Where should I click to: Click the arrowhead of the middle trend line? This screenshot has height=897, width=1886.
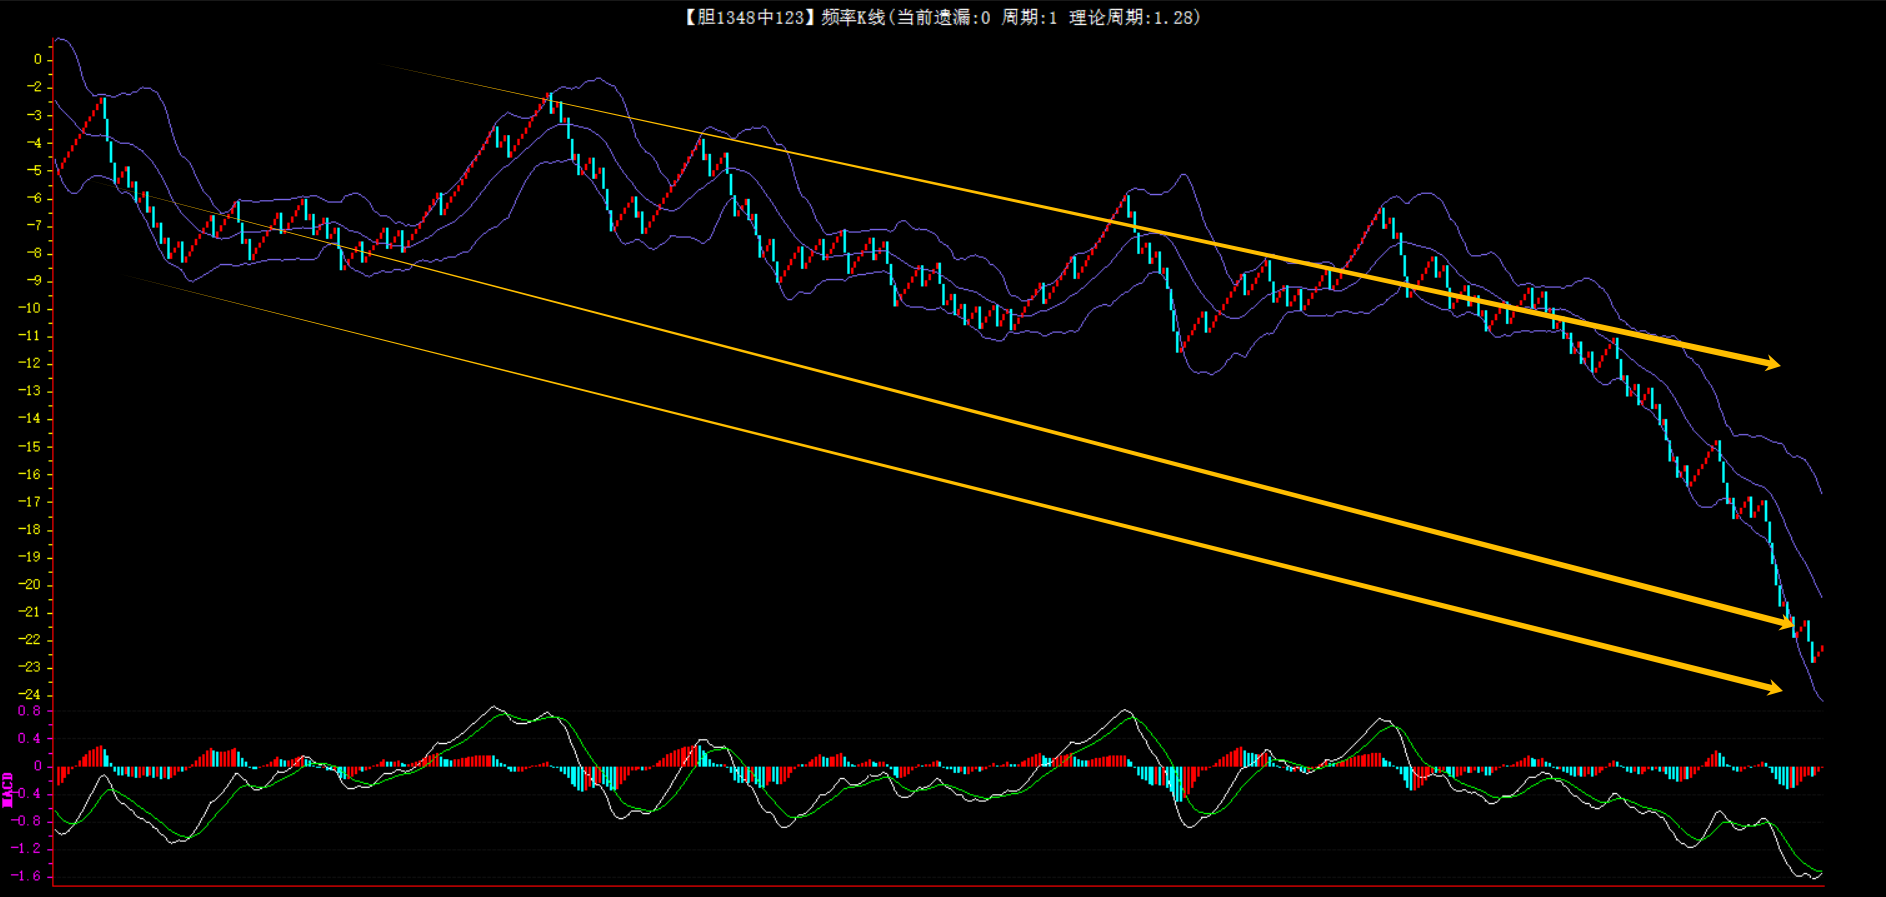pos(1786,624)
